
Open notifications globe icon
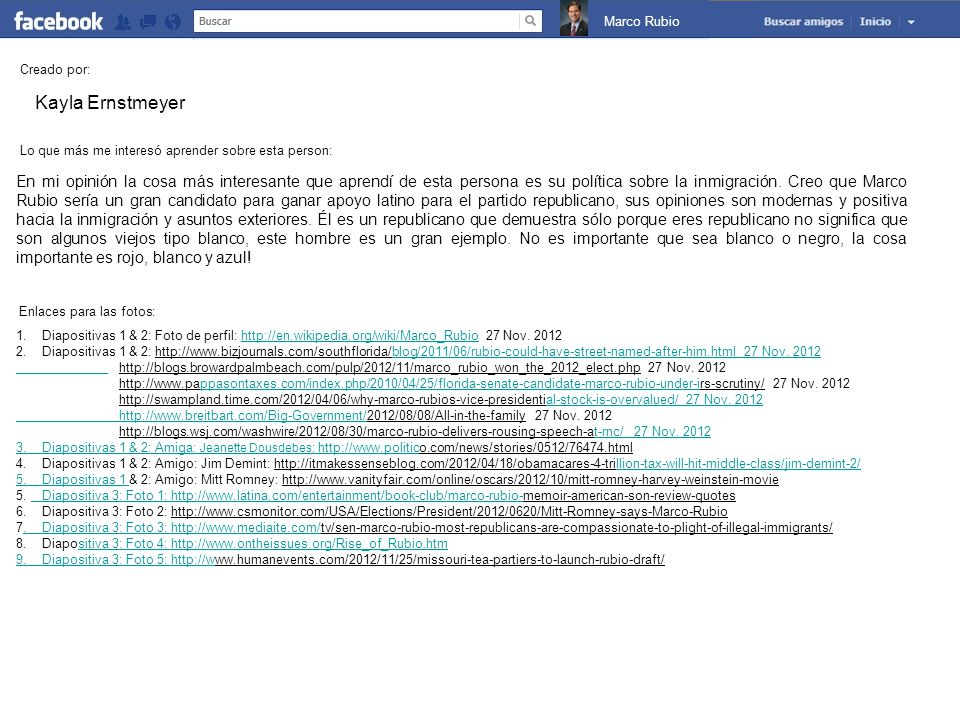[x=173, y=23]
